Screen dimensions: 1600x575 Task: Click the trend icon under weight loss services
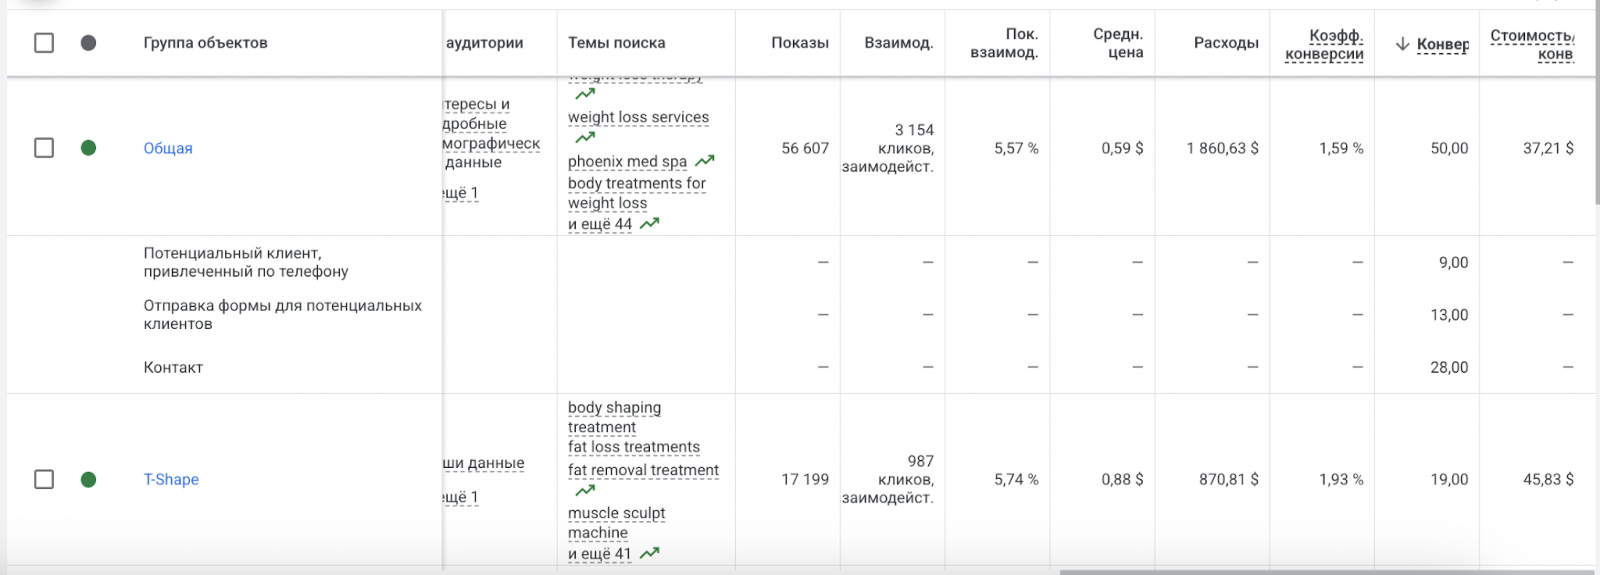[585, 138]
